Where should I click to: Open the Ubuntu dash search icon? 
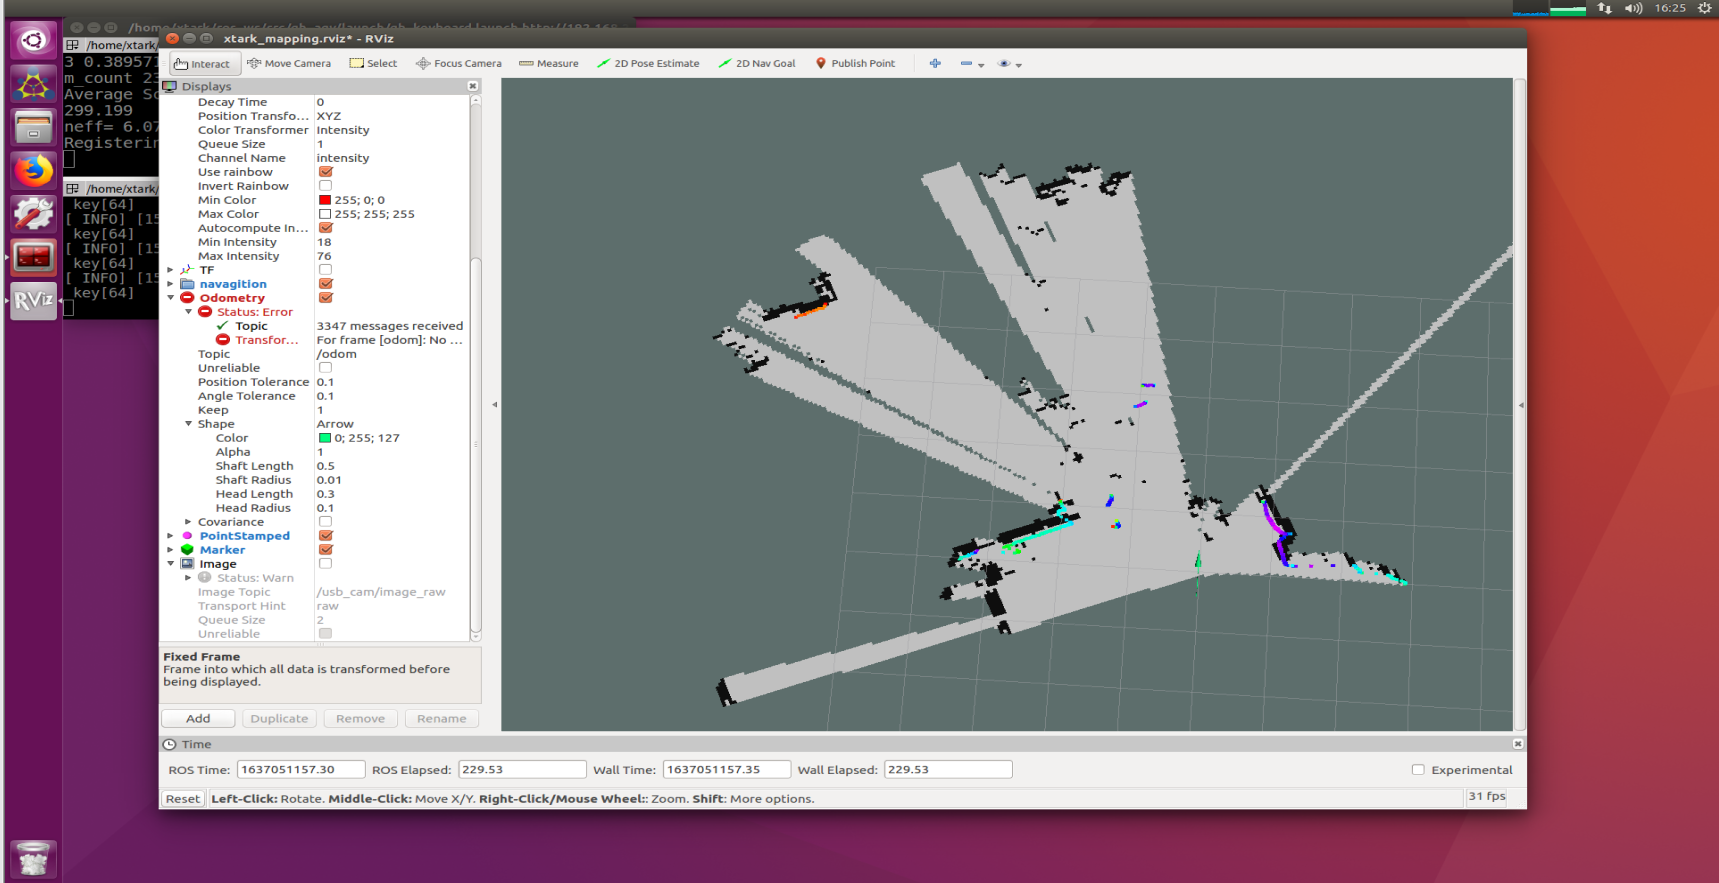pyautogui.click(x=33, y=40)
